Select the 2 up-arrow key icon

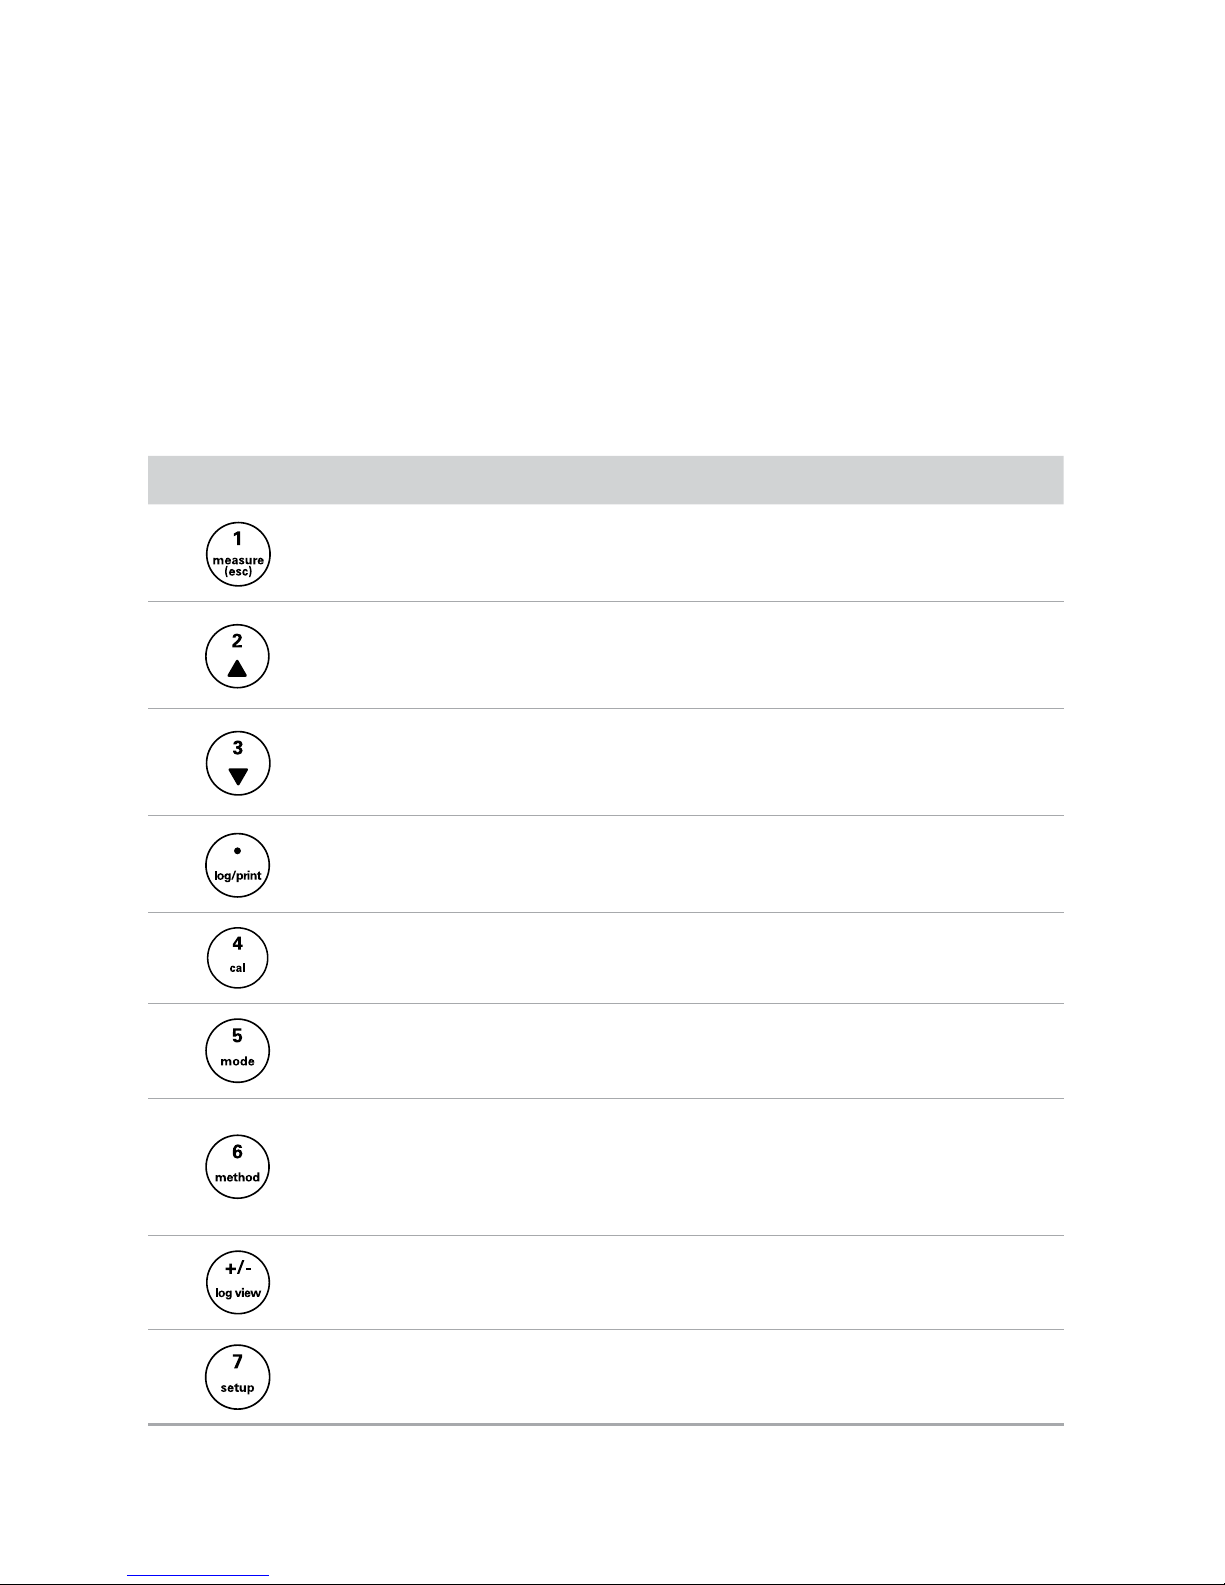238,657
